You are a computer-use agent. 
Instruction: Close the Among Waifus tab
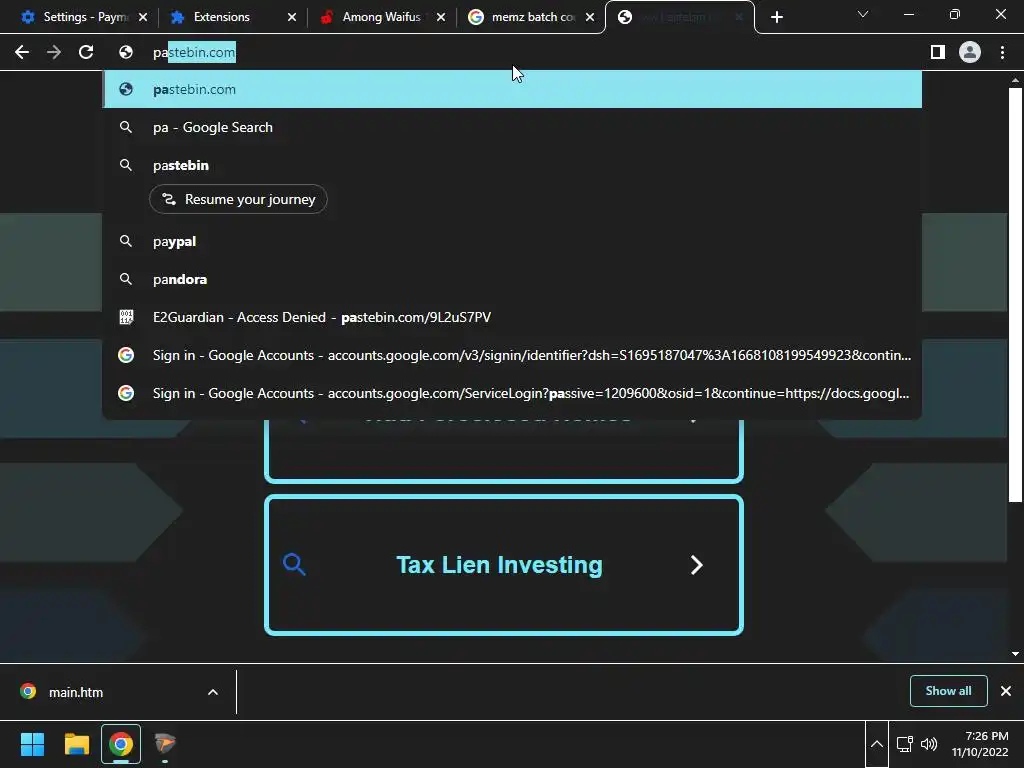tap(441, 17)
